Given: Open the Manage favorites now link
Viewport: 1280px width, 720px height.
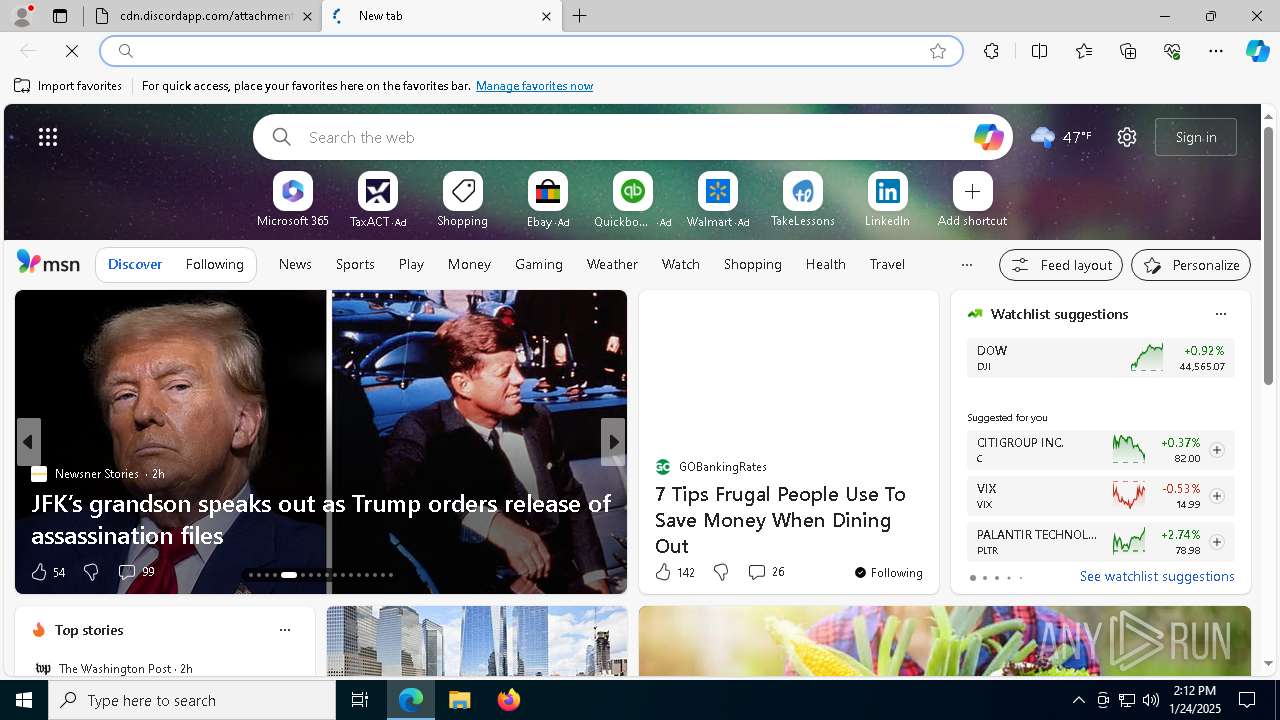Looking at the screenshot, I should [x=534, y=86].
